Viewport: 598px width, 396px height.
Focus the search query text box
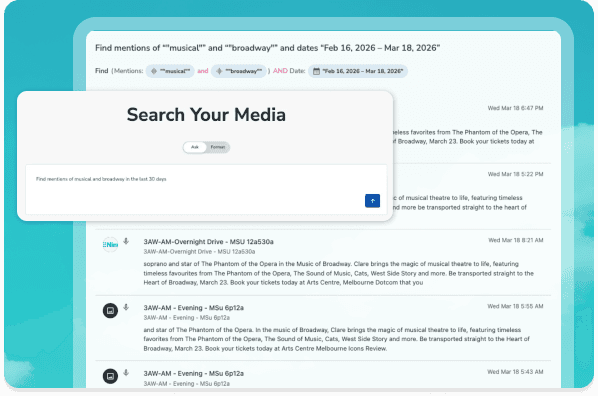point(206,190)
